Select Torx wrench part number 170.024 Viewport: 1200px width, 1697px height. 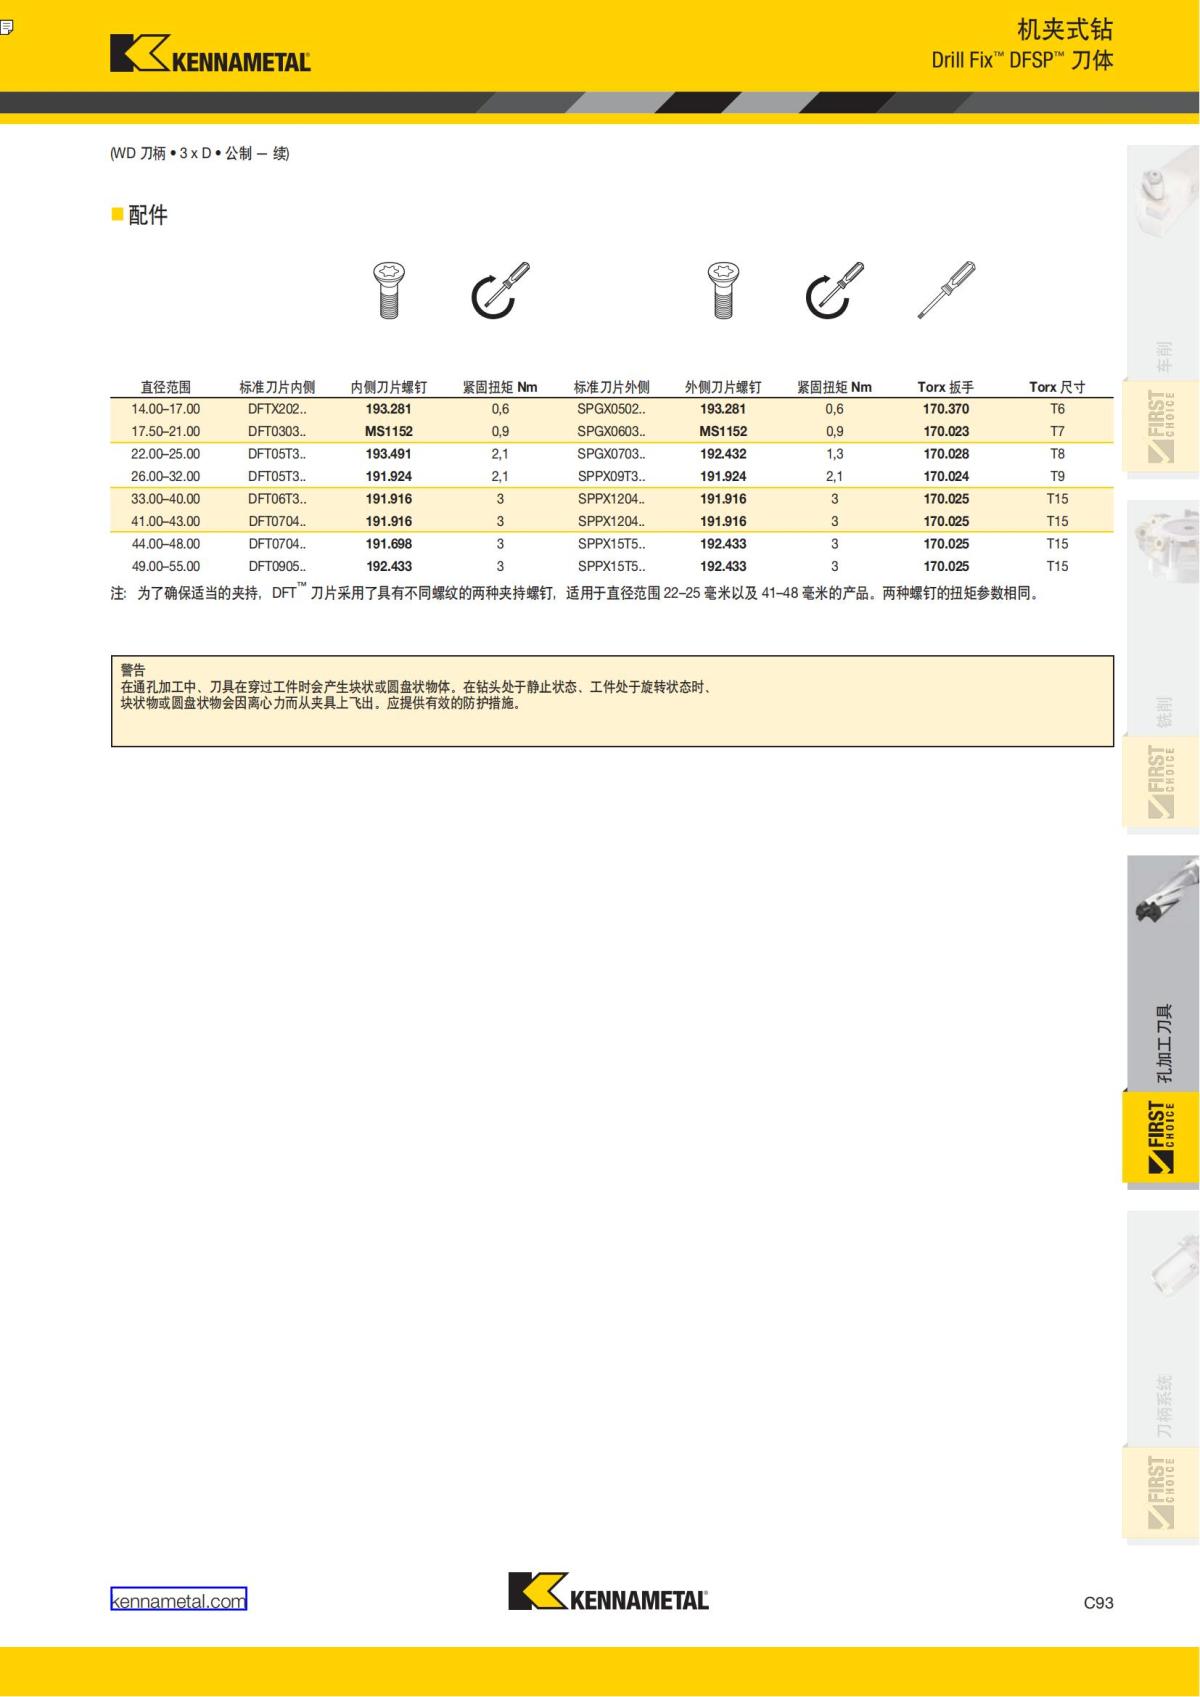946,477
